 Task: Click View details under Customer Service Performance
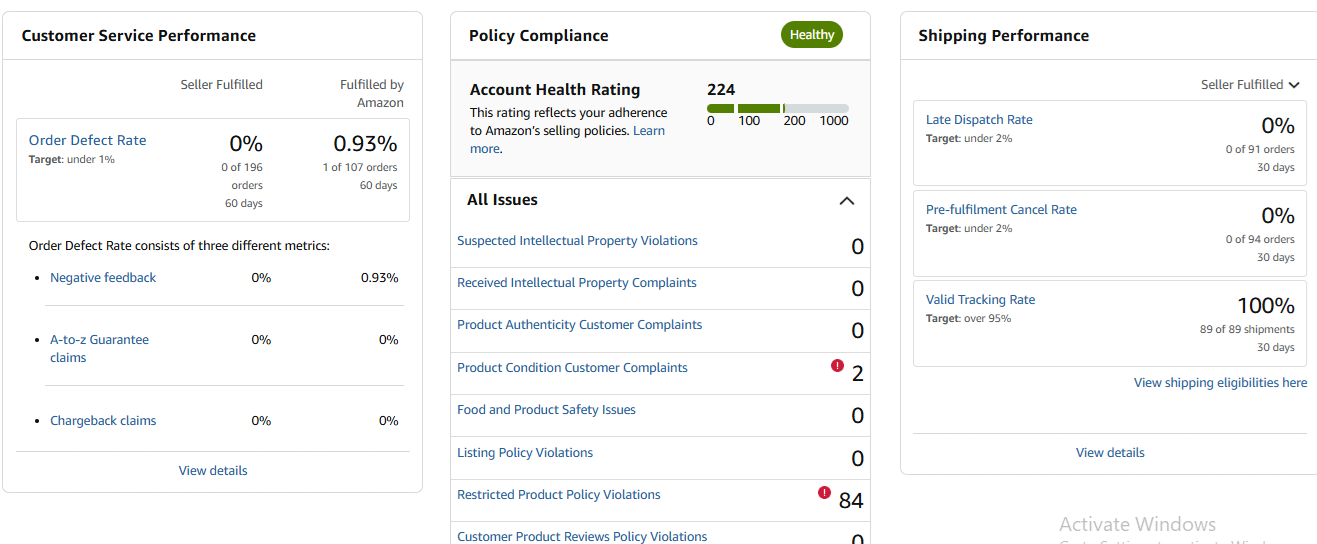[213, 471]
